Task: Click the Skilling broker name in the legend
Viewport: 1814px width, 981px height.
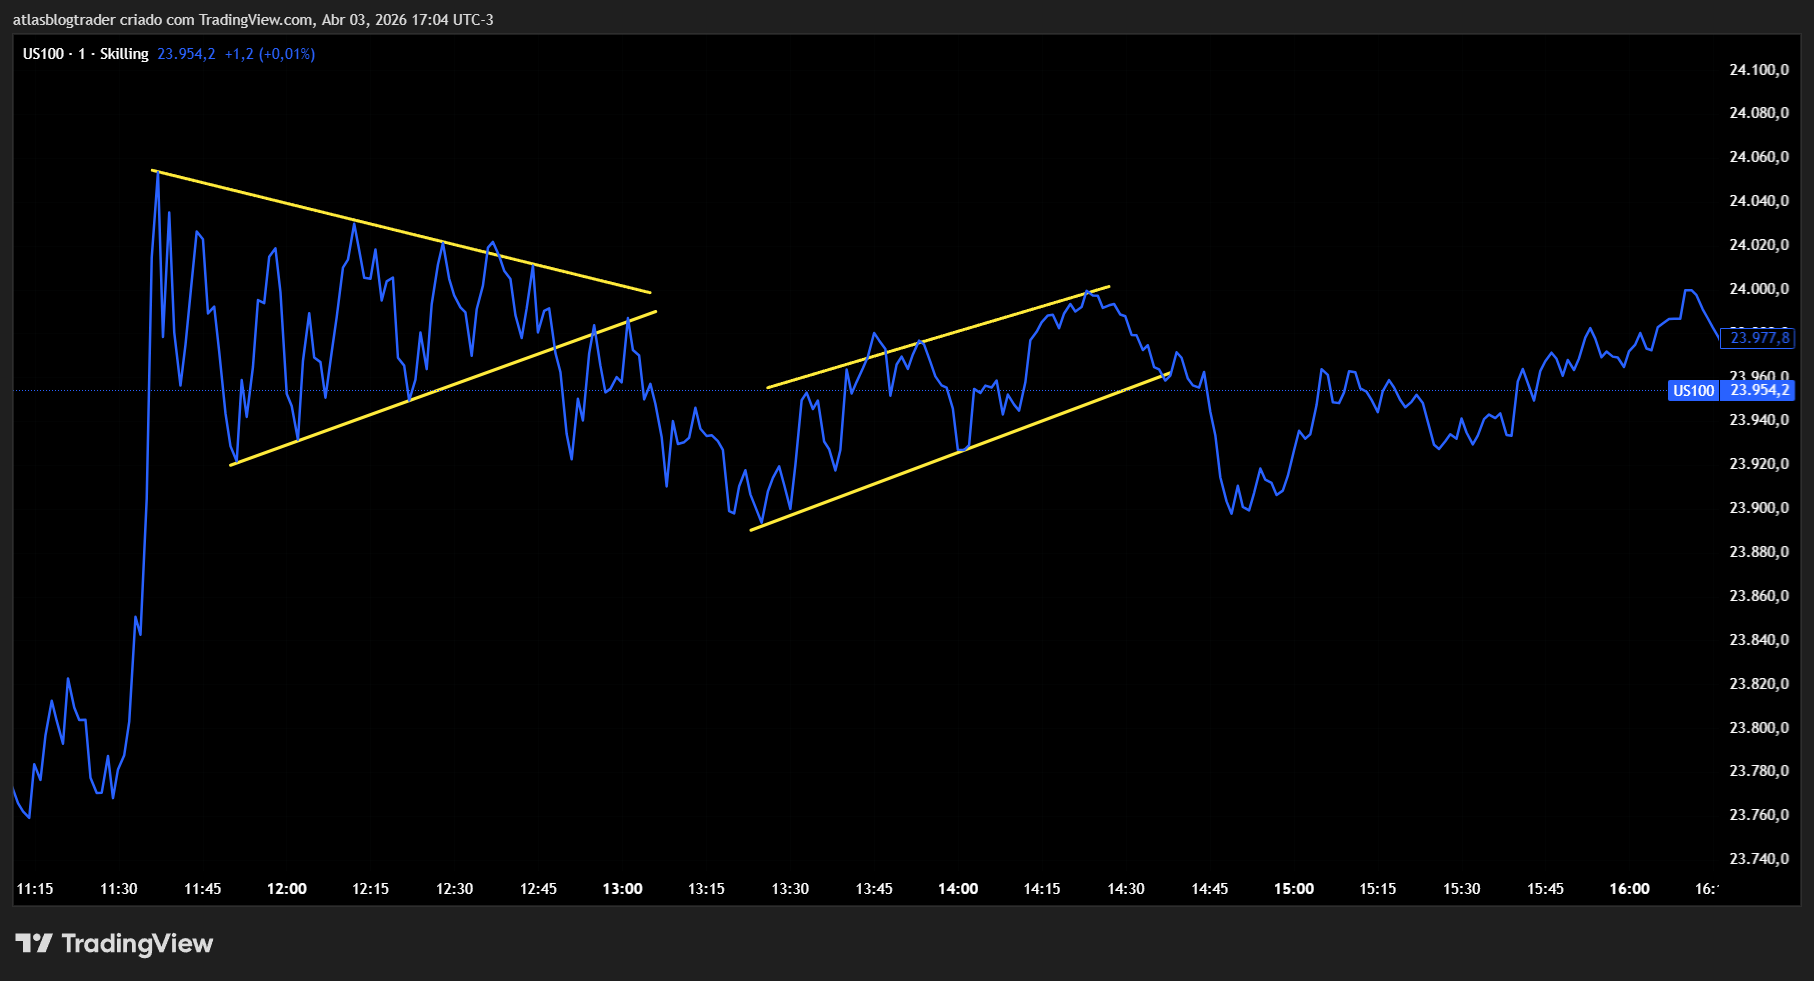Action: tap(124, 54)
